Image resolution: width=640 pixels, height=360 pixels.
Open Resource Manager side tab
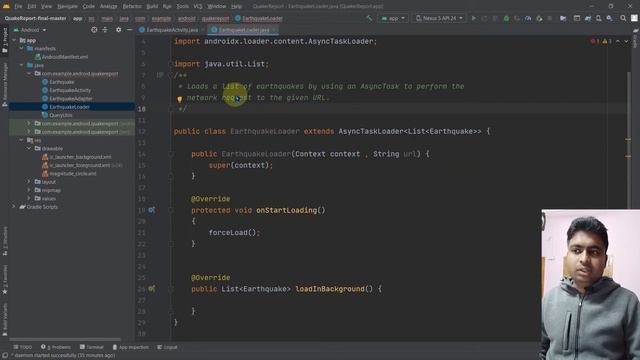pyautogui.click(x=4, y=85)
